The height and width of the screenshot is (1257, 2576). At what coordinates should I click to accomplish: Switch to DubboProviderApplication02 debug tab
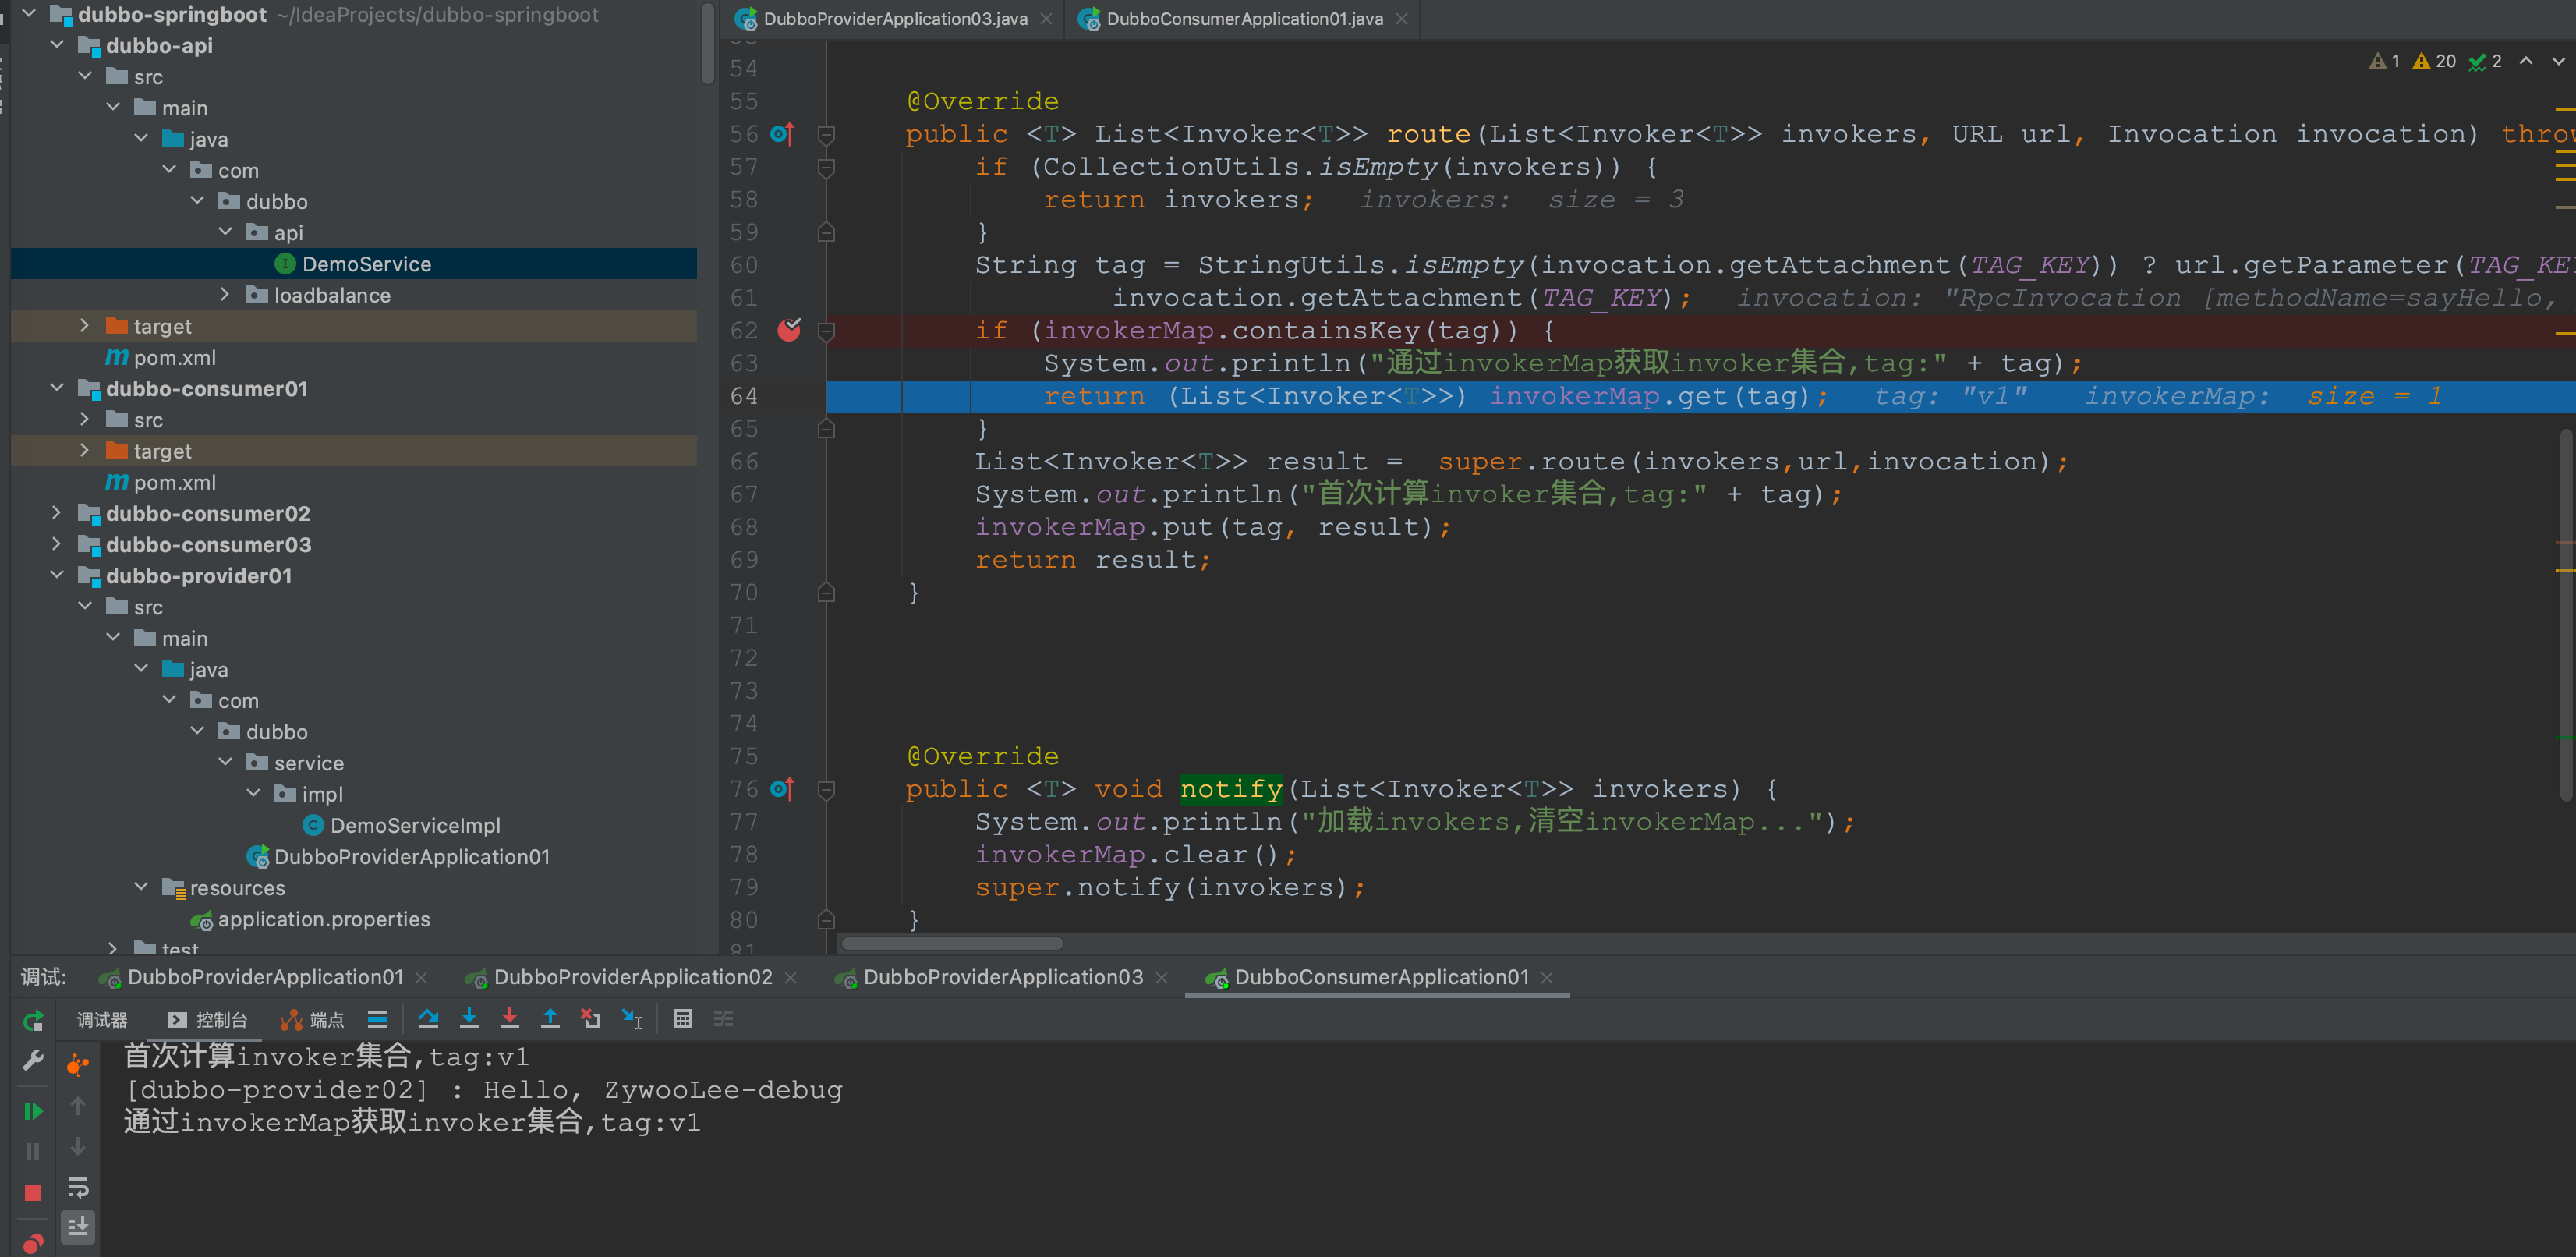tap(632, 977)
